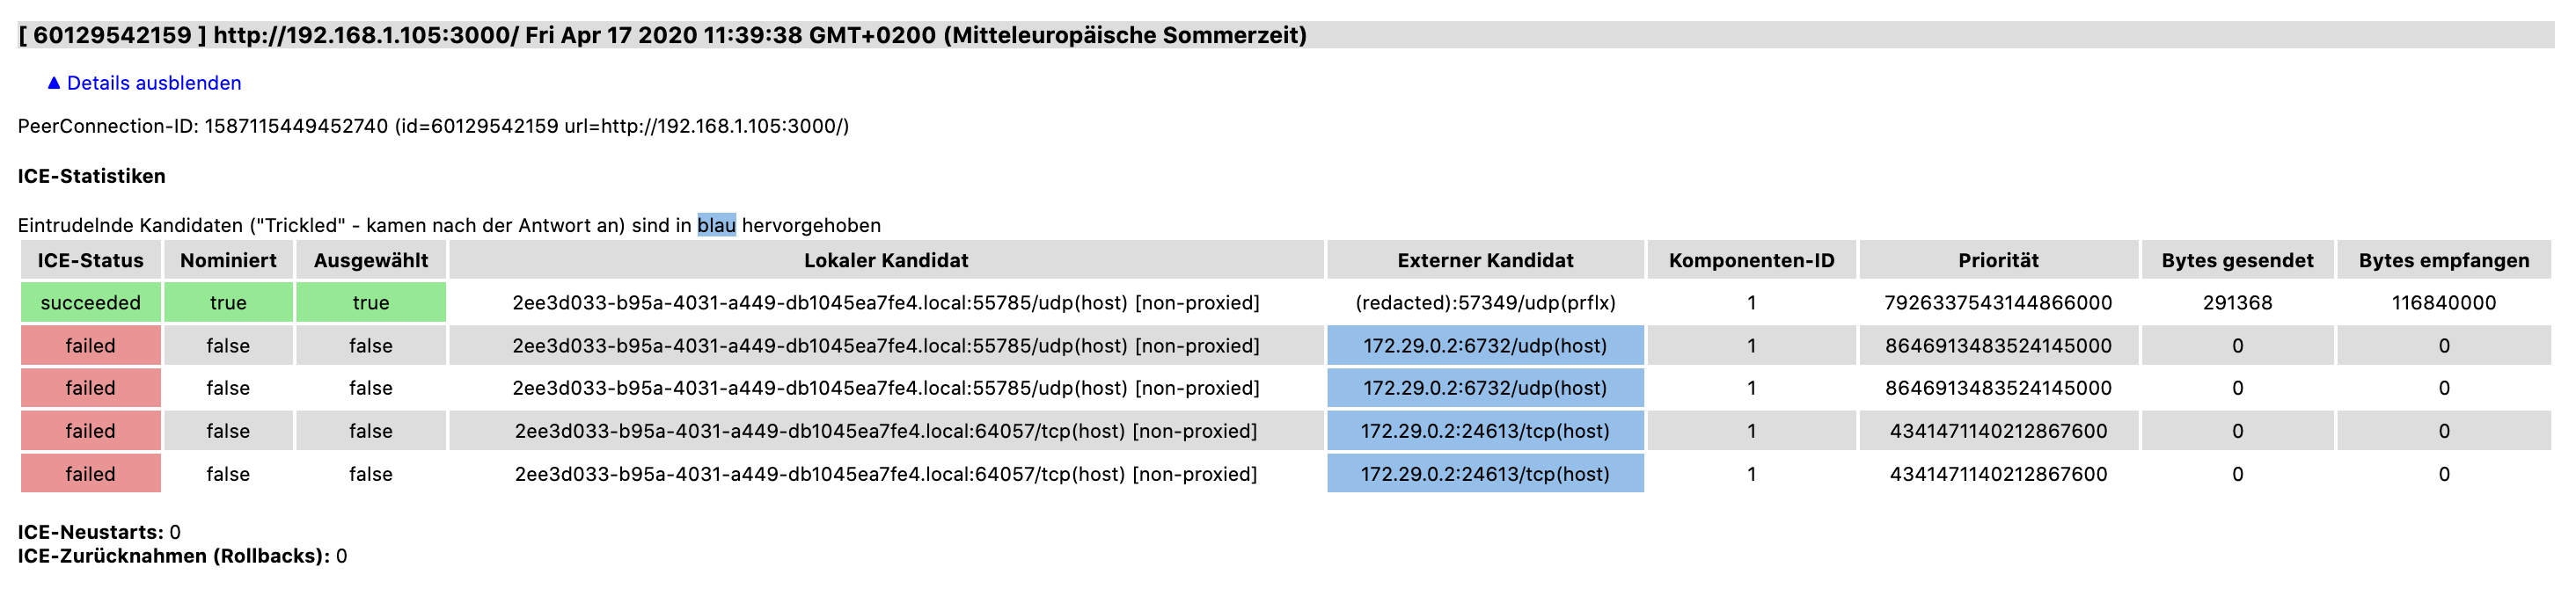The image size is (2576, 589).
Task: Click the Nominiert column header
Action: [227, 260]
